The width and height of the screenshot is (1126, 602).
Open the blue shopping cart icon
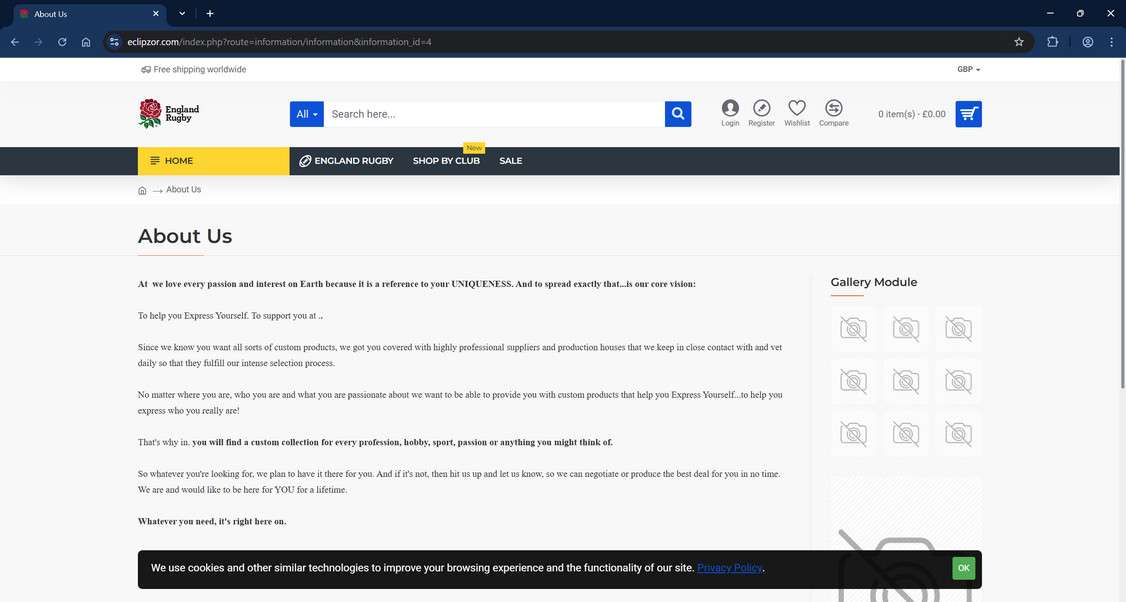coord(968,114)
